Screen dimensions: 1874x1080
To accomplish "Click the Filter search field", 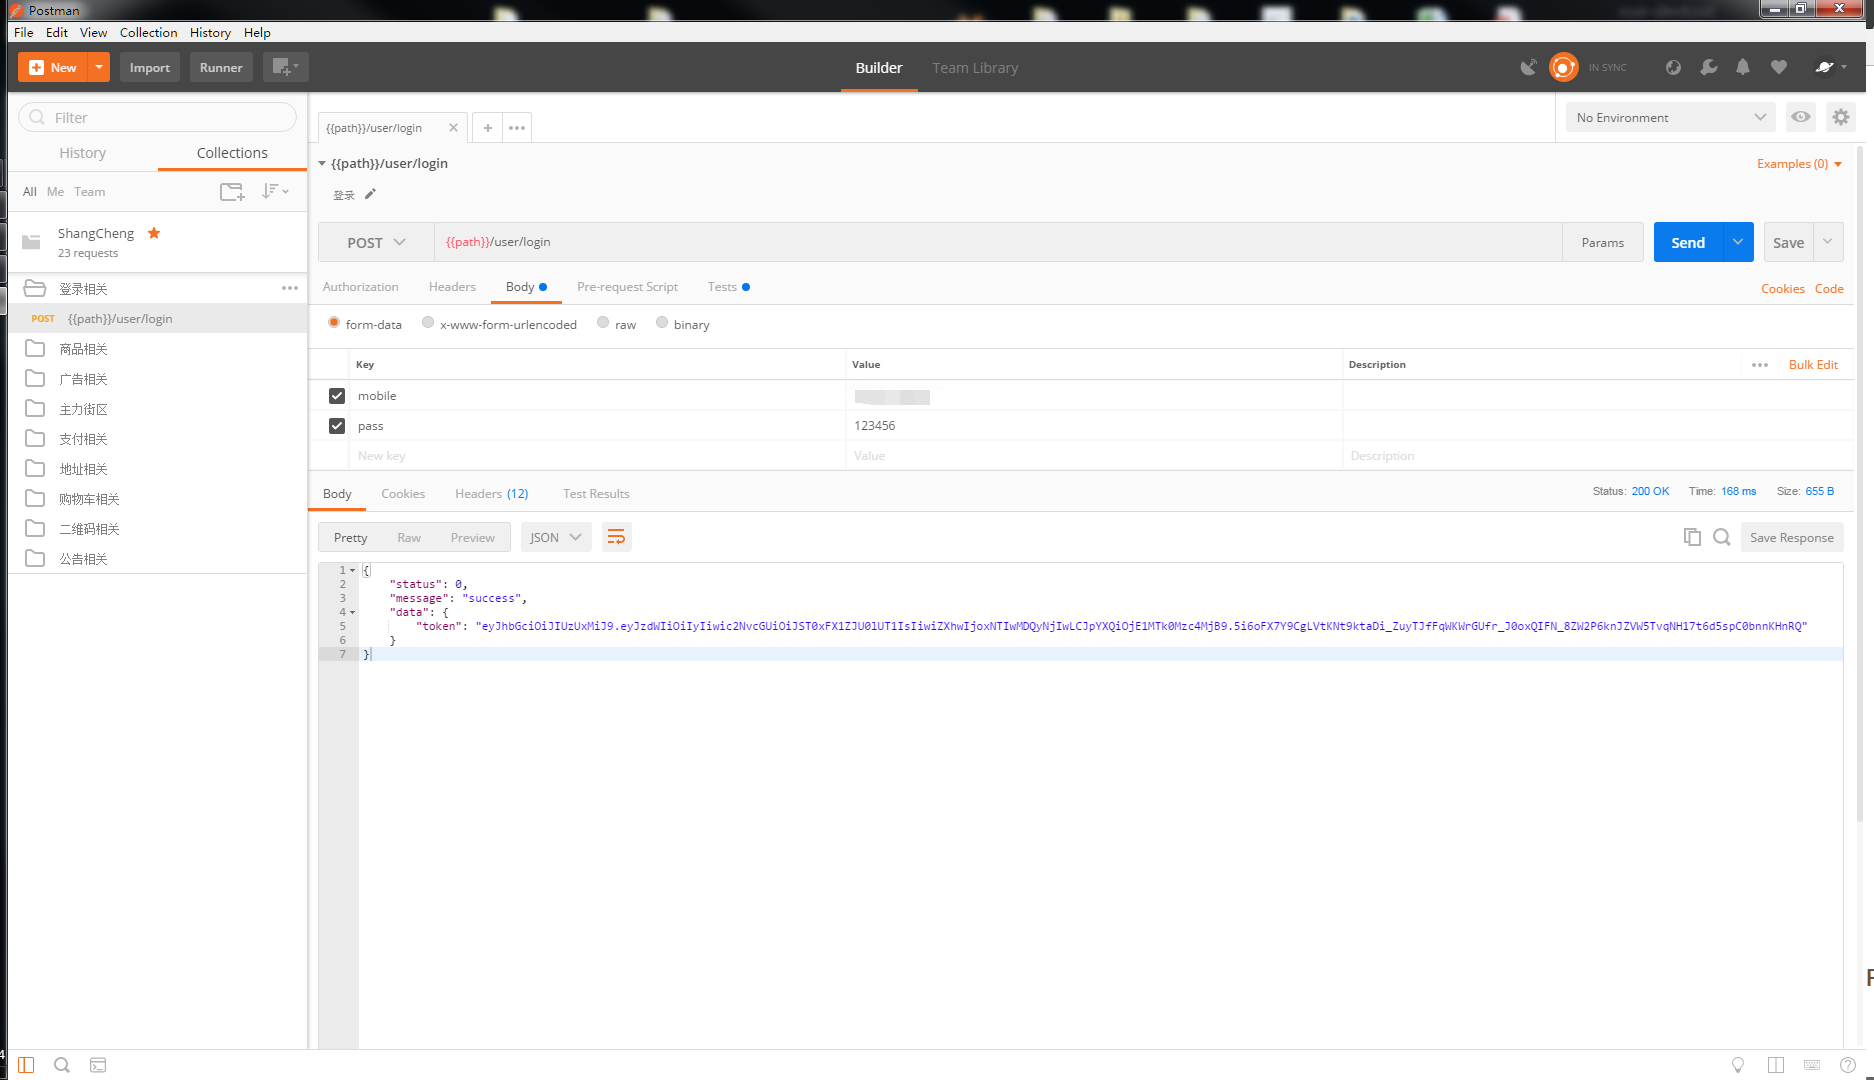I will point(158,117).
